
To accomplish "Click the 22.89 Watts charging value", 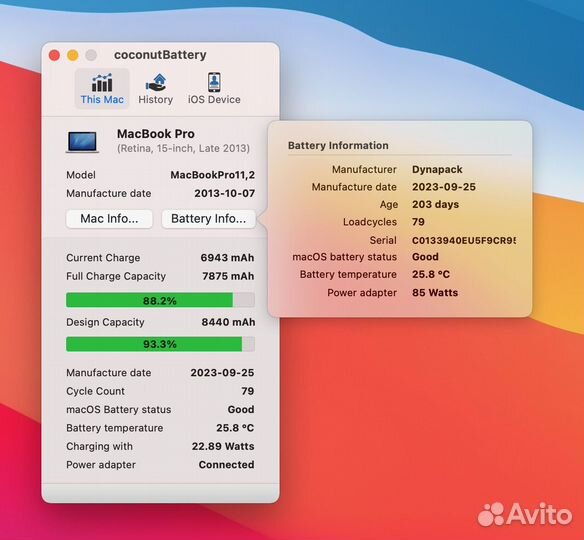I will [223, 446].
